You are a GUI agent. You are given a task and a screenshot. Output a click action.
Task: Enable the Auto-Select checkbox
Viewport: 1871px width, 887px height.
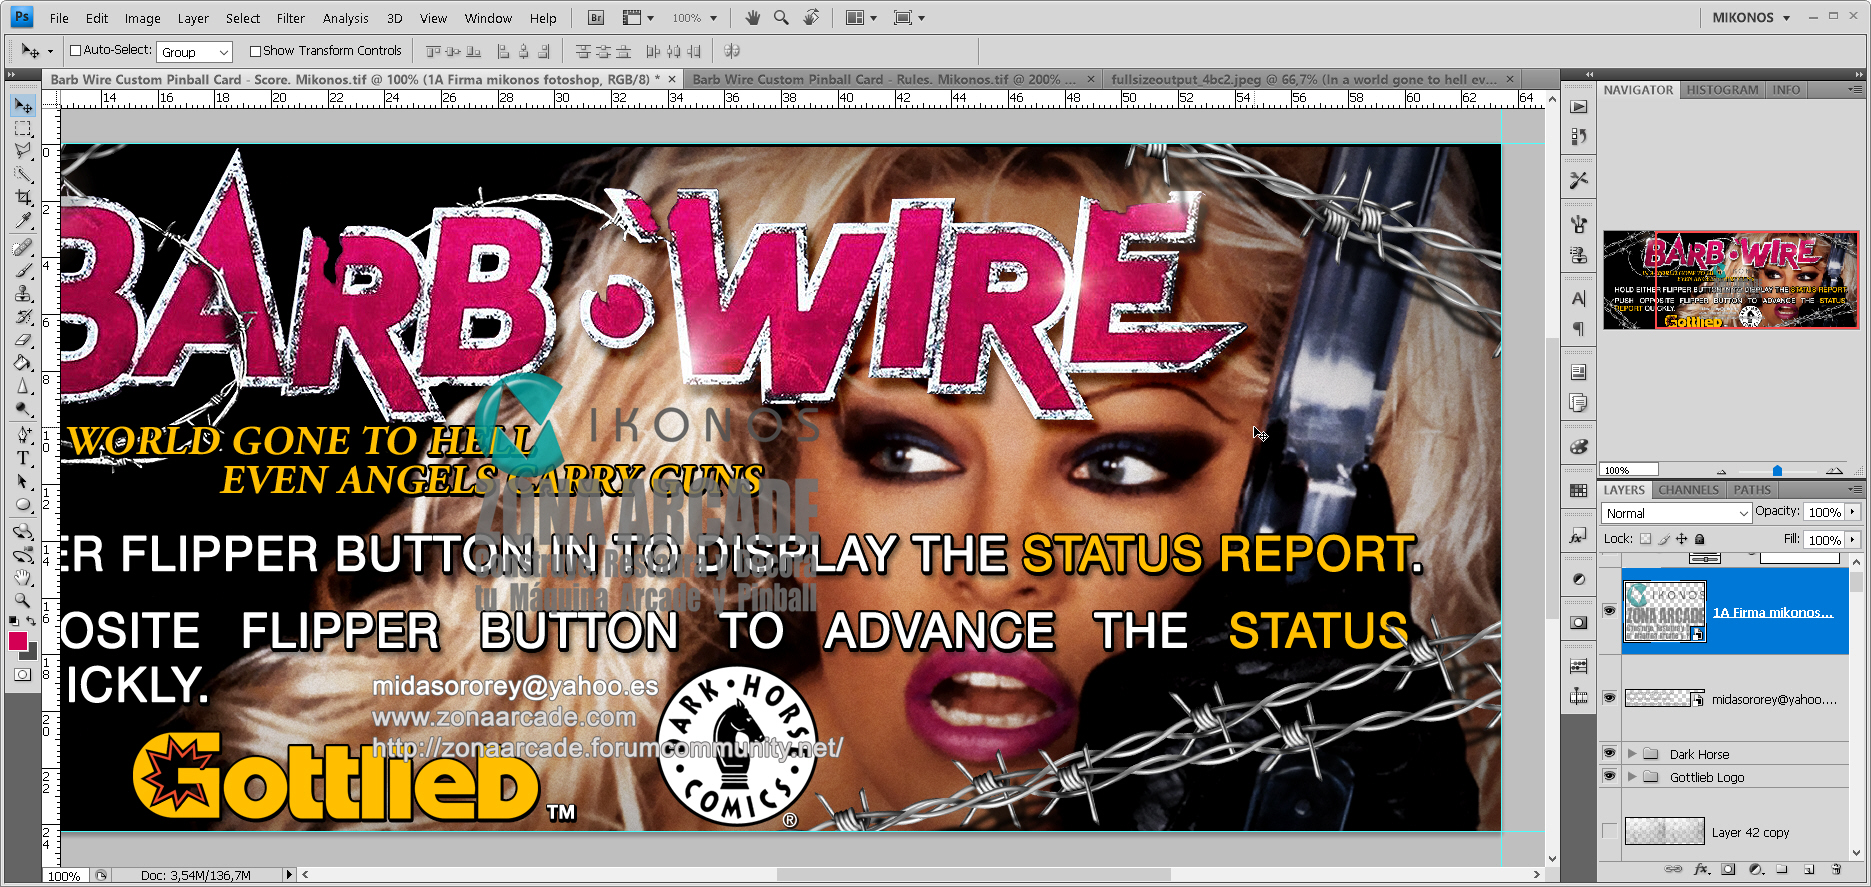(75, 50)
